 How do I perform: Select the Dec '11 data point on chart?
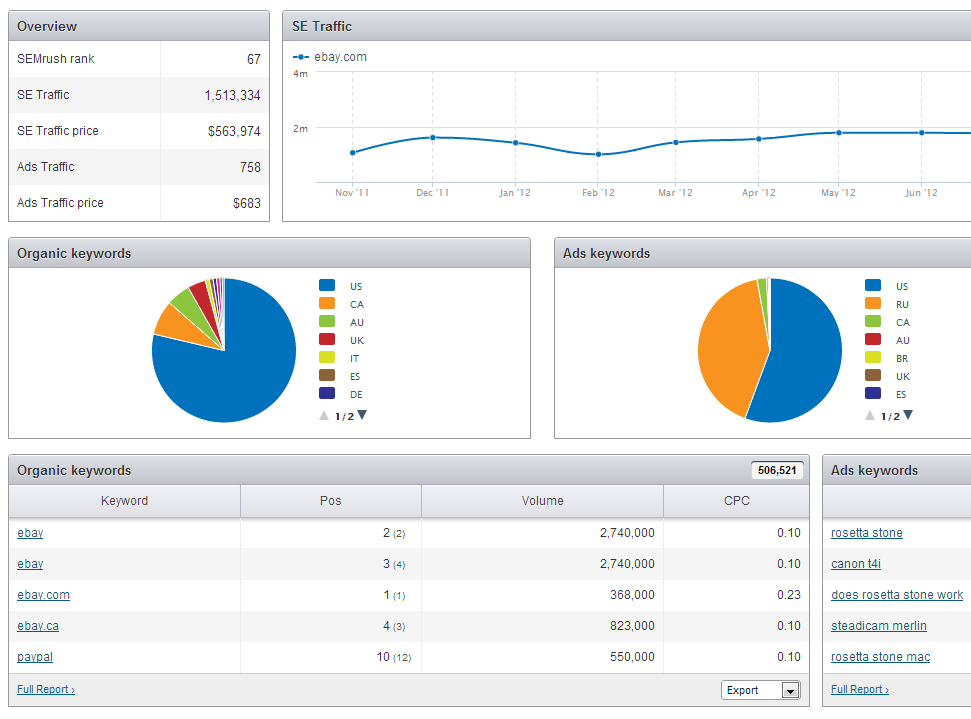pyautogui.click(x=433, y=137)
